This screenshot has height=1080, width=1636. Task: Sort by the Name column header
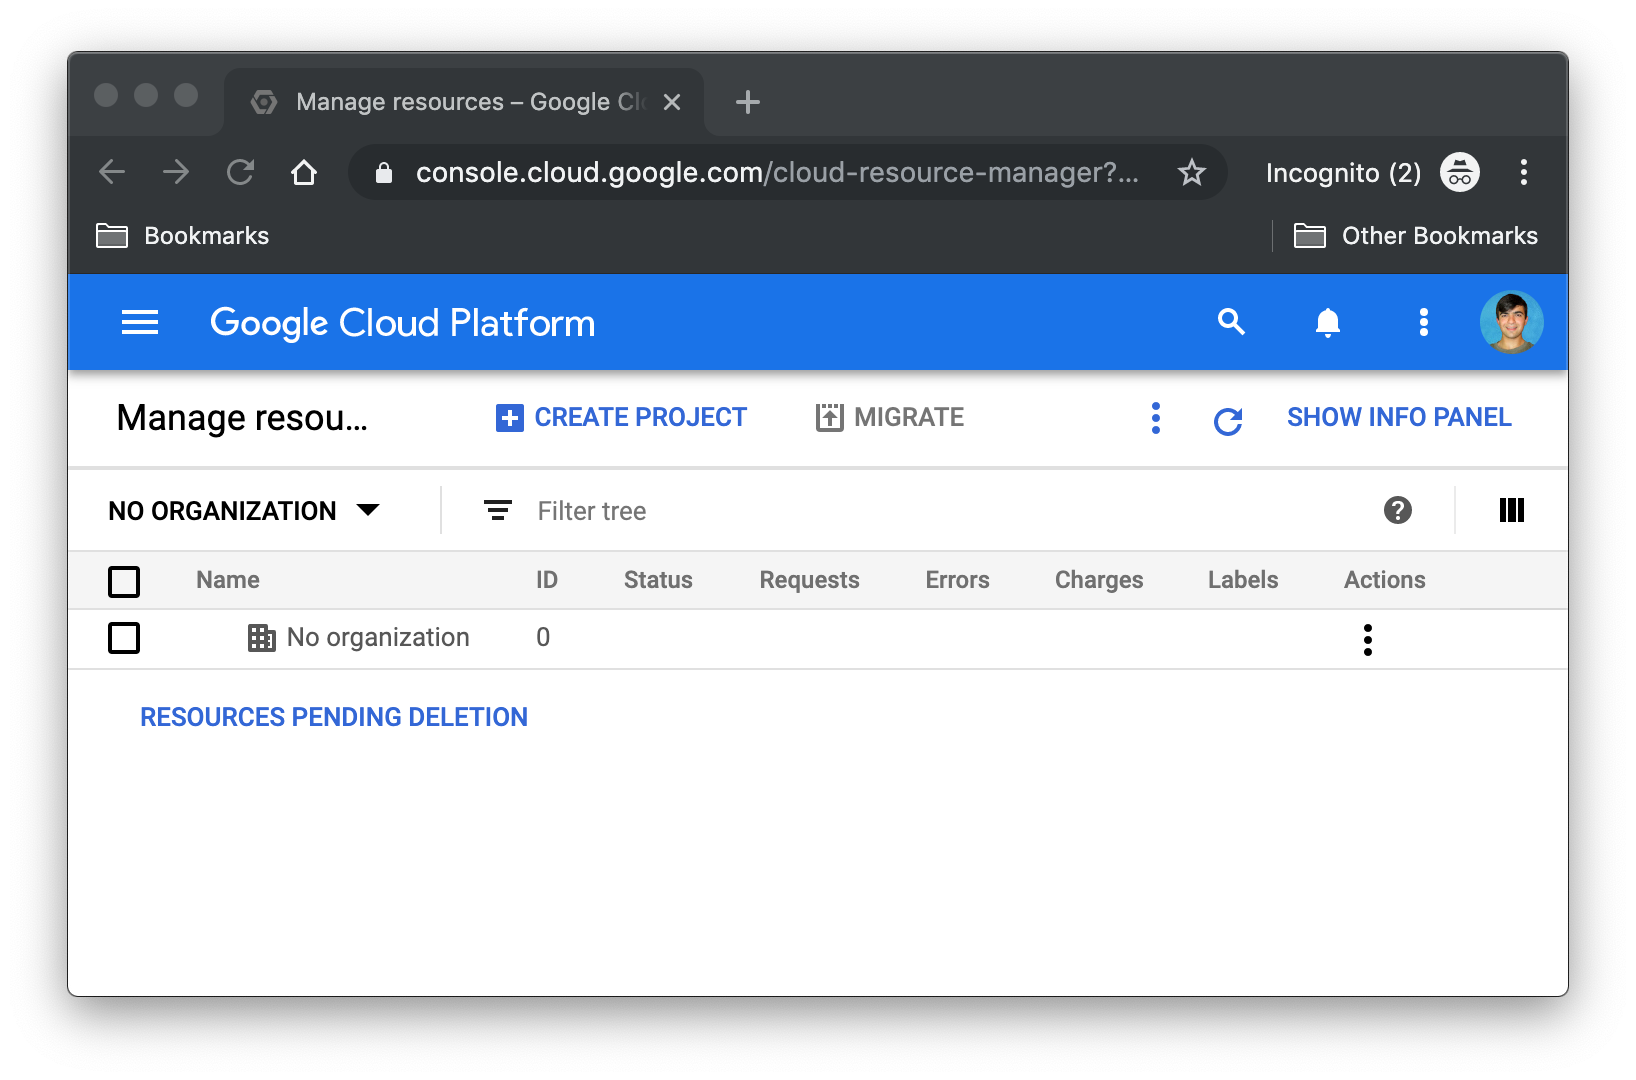(x=228, y=580)
